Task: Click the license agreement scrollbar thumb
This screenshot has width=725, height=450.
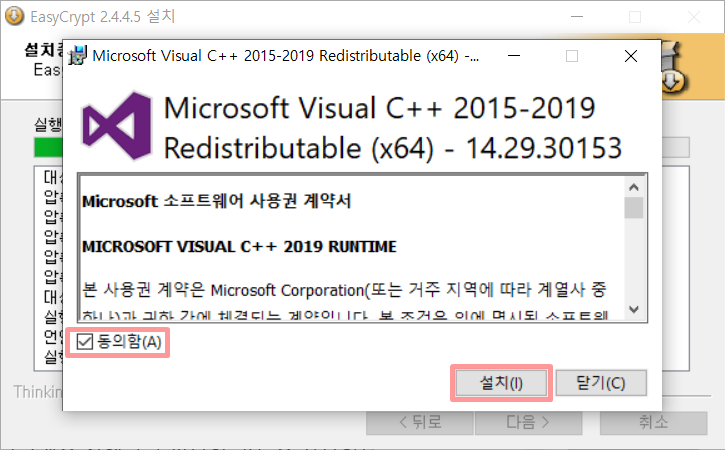Action: coord(634,208)
